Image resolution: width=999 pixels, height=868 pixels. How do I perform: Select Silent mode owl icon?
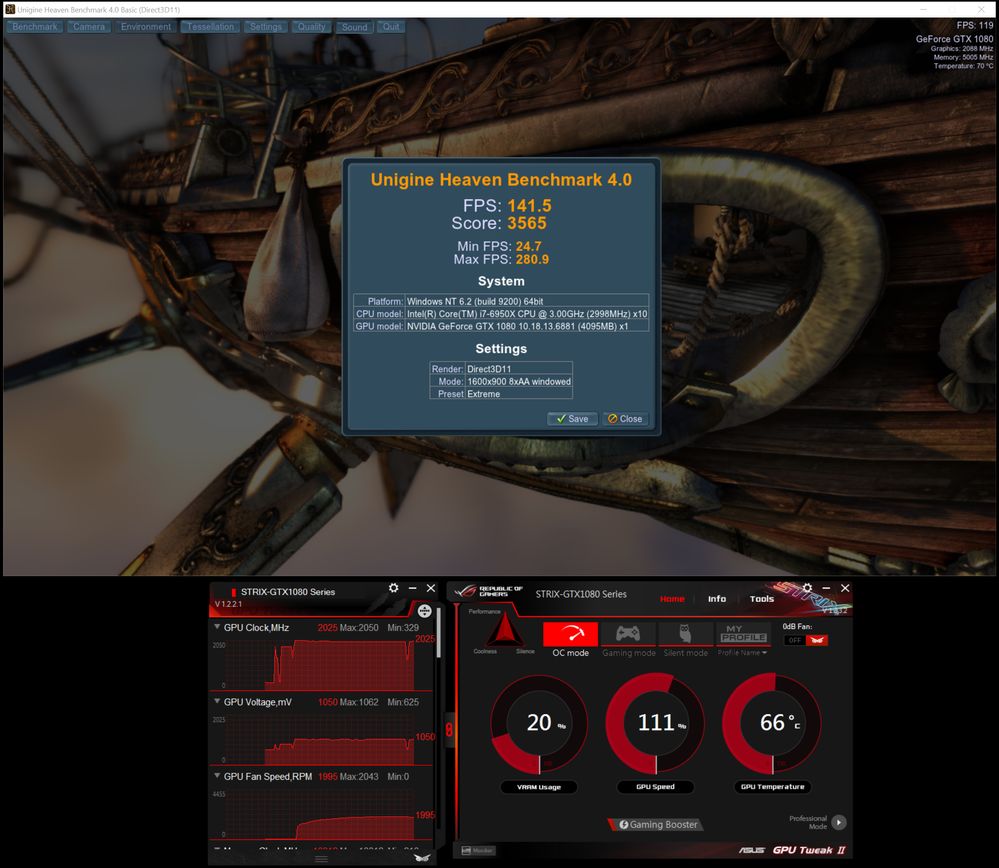[x=685, y=634]
